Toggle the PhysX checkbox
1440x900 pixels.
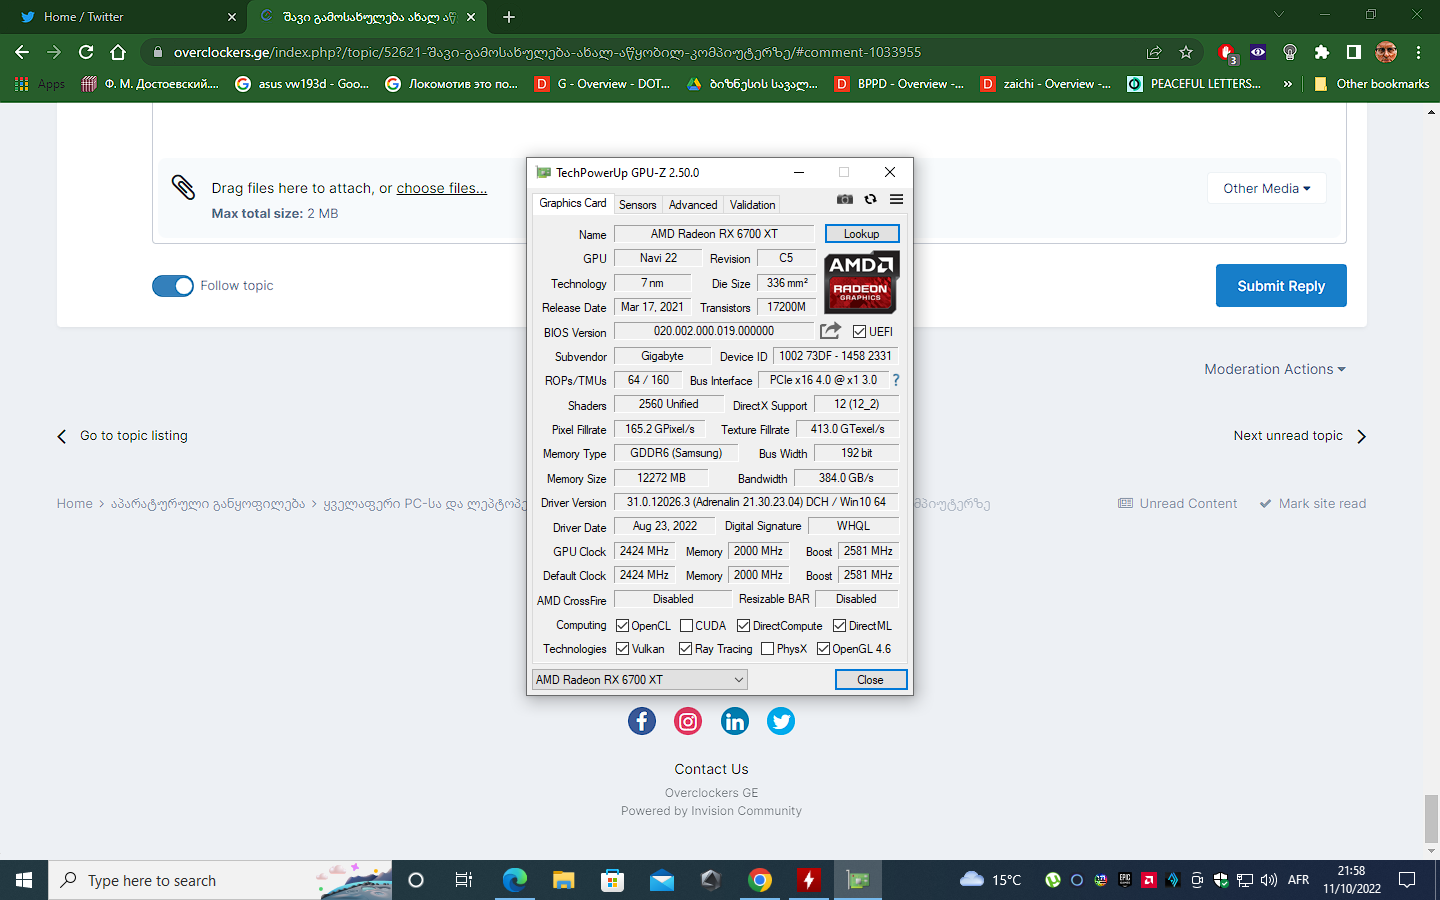coord(767,649)
